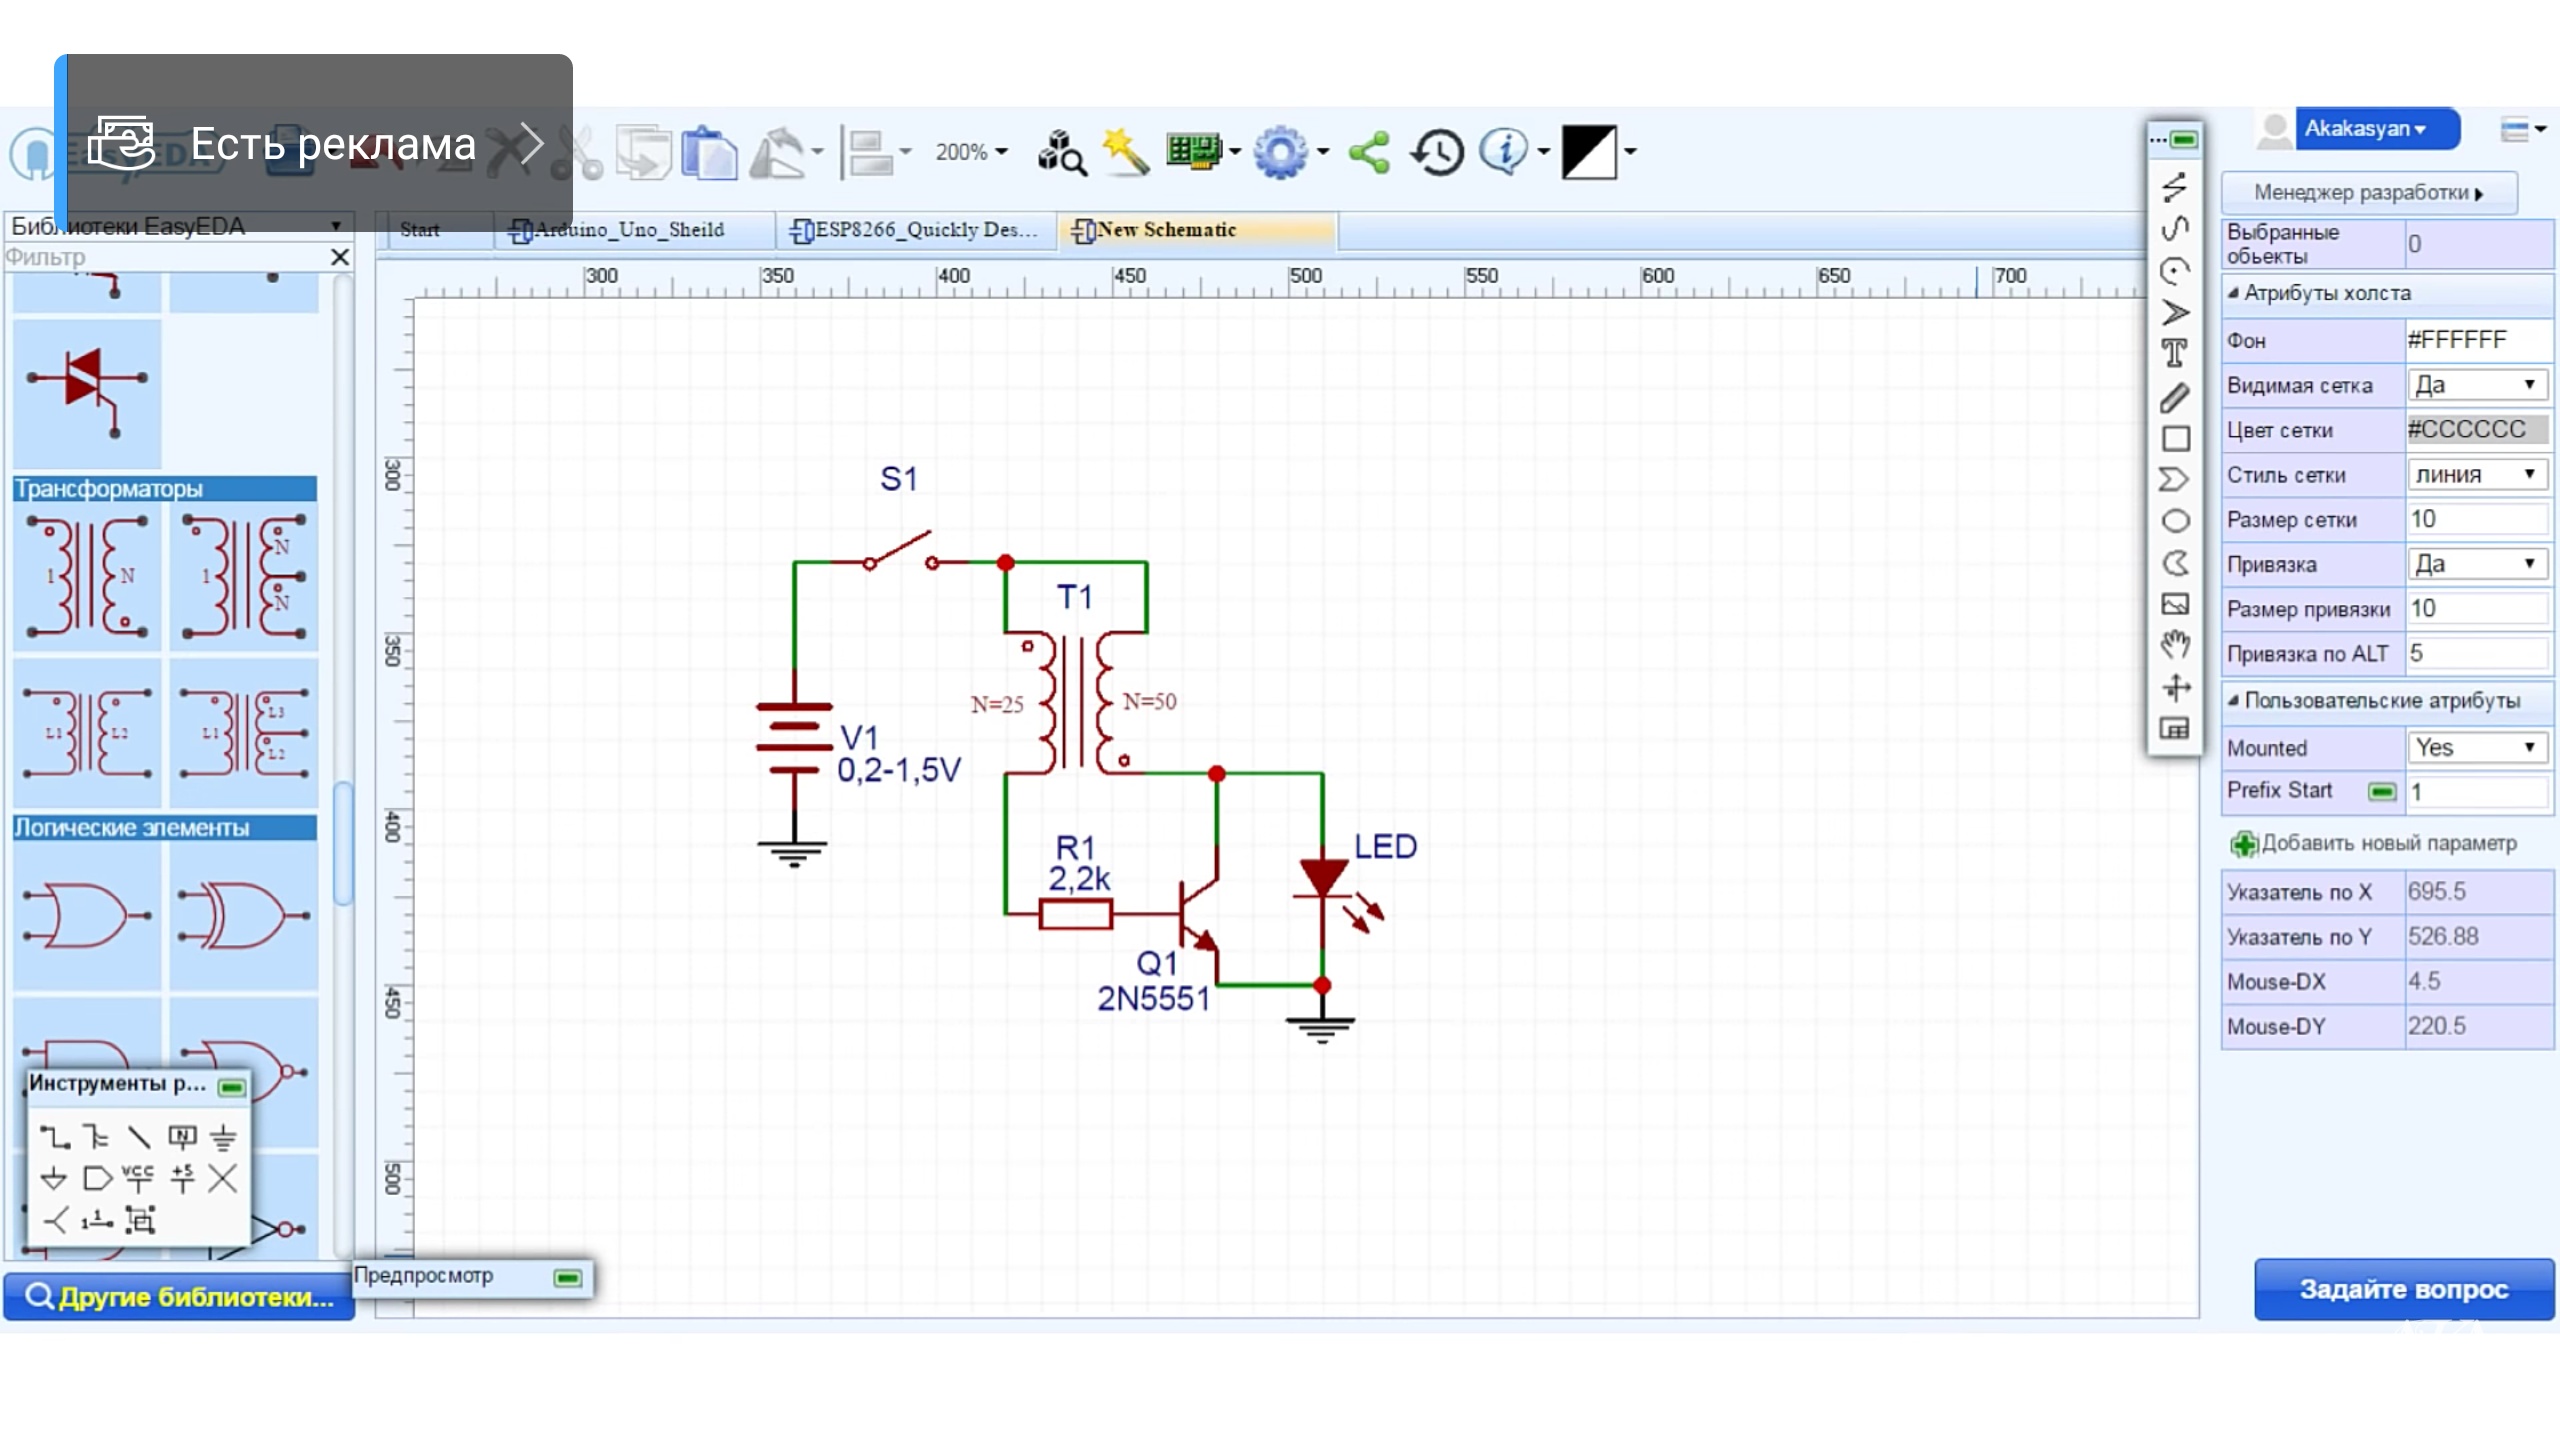Place a VCC power flag
The height and width of the screenshot is (1440, 2560).
click(138, 1178)
